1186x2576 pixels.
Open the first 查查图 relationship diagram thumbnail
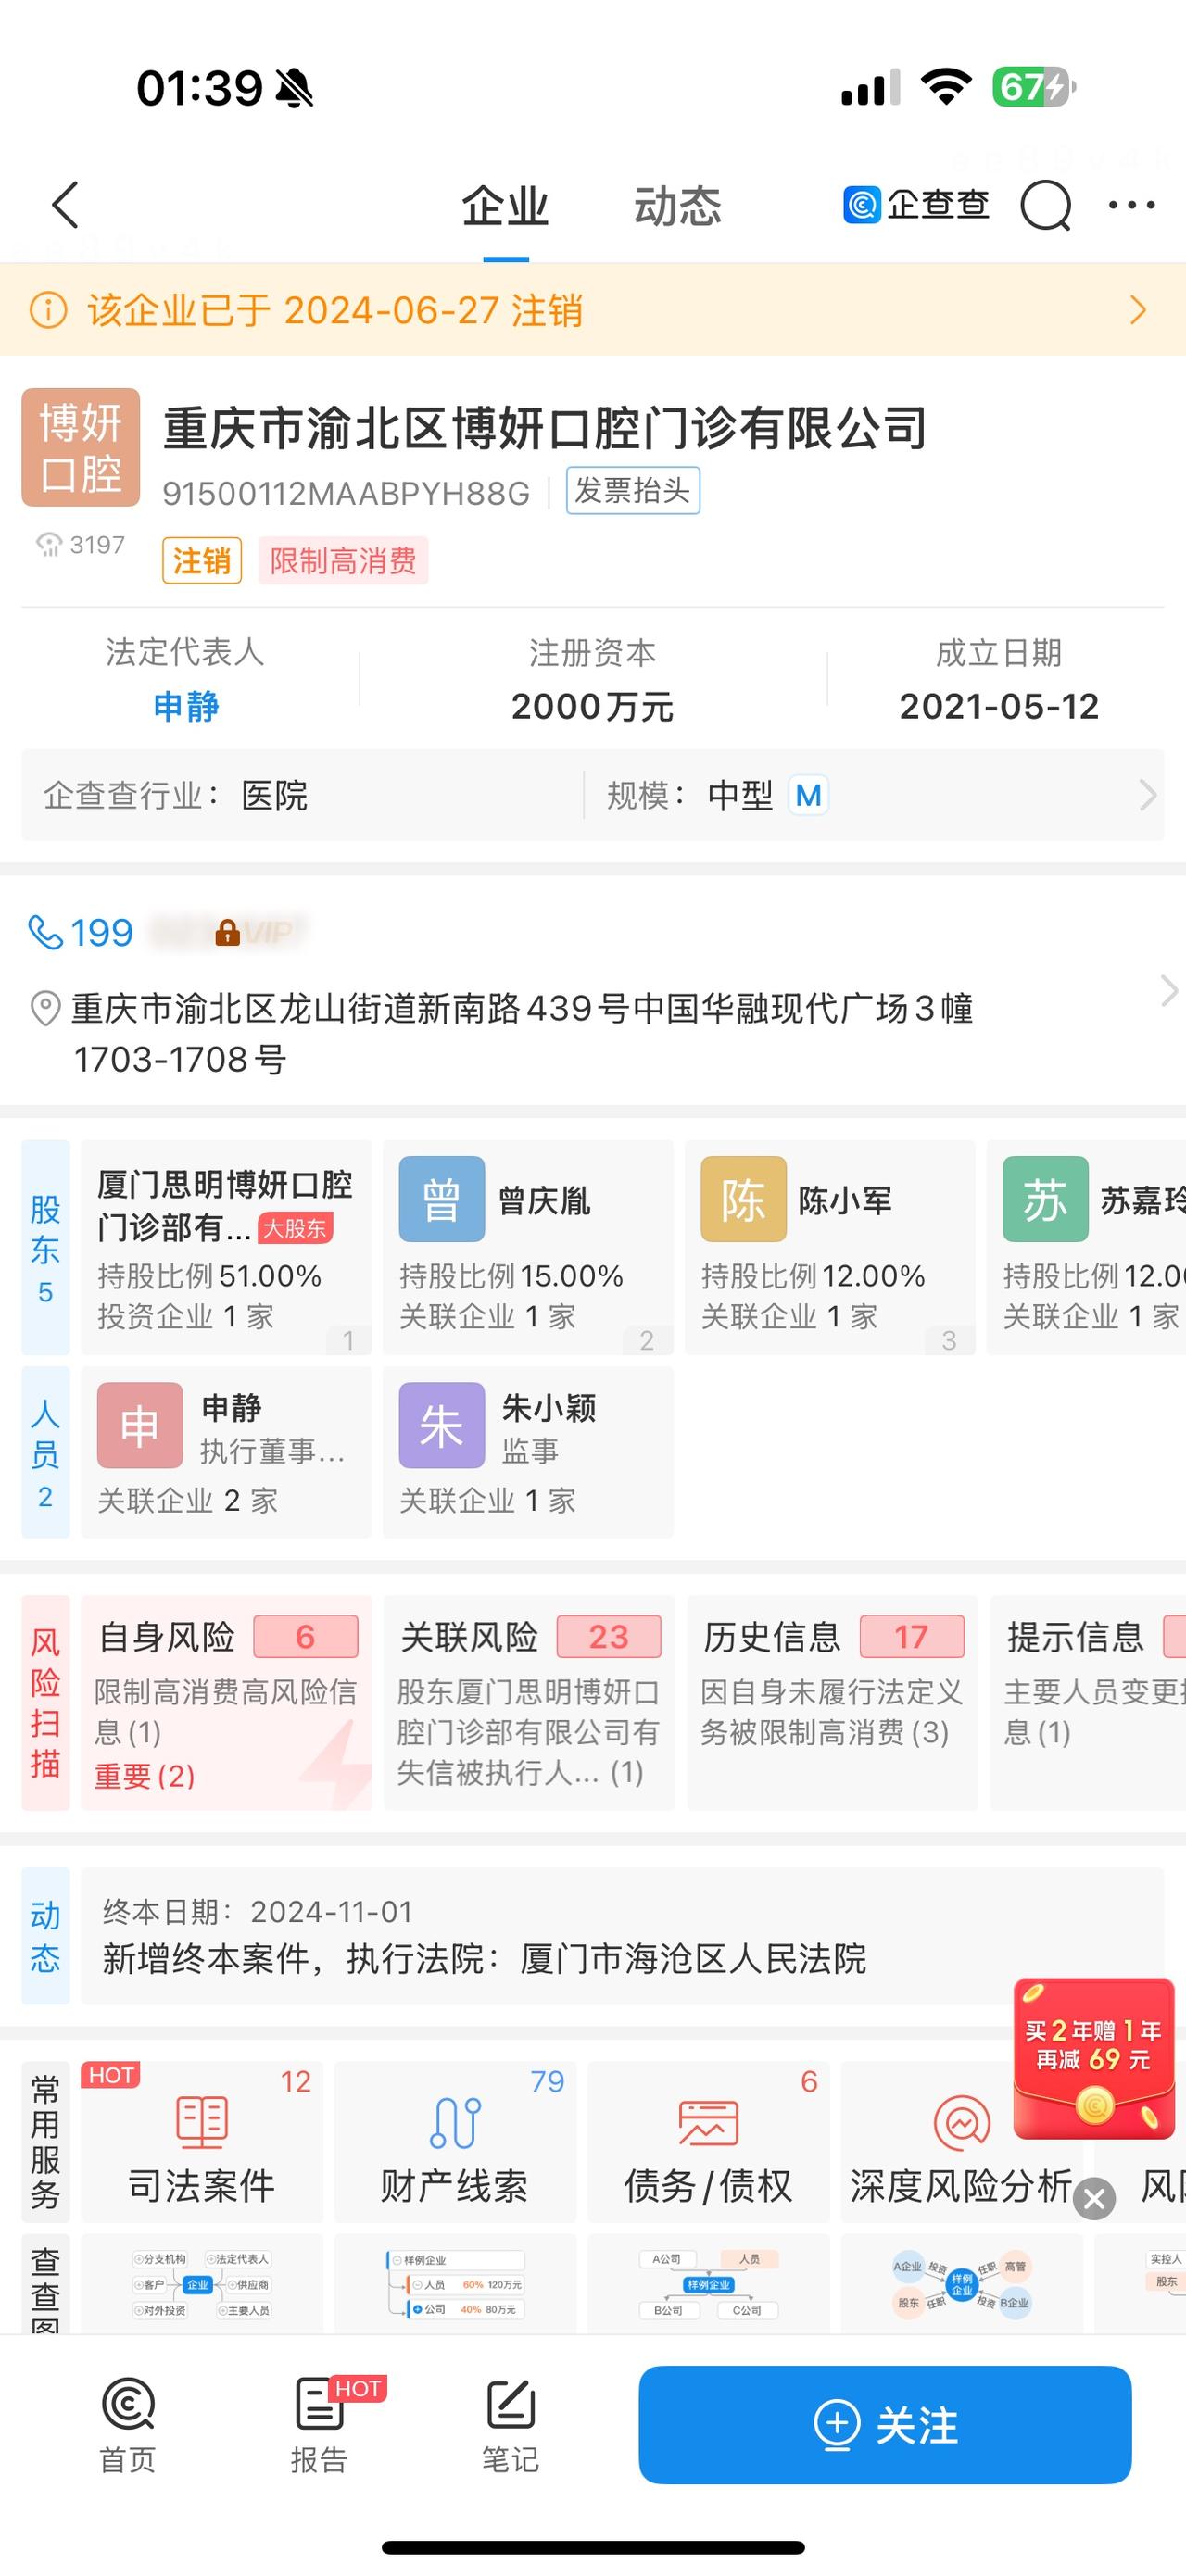(202, 2284)
